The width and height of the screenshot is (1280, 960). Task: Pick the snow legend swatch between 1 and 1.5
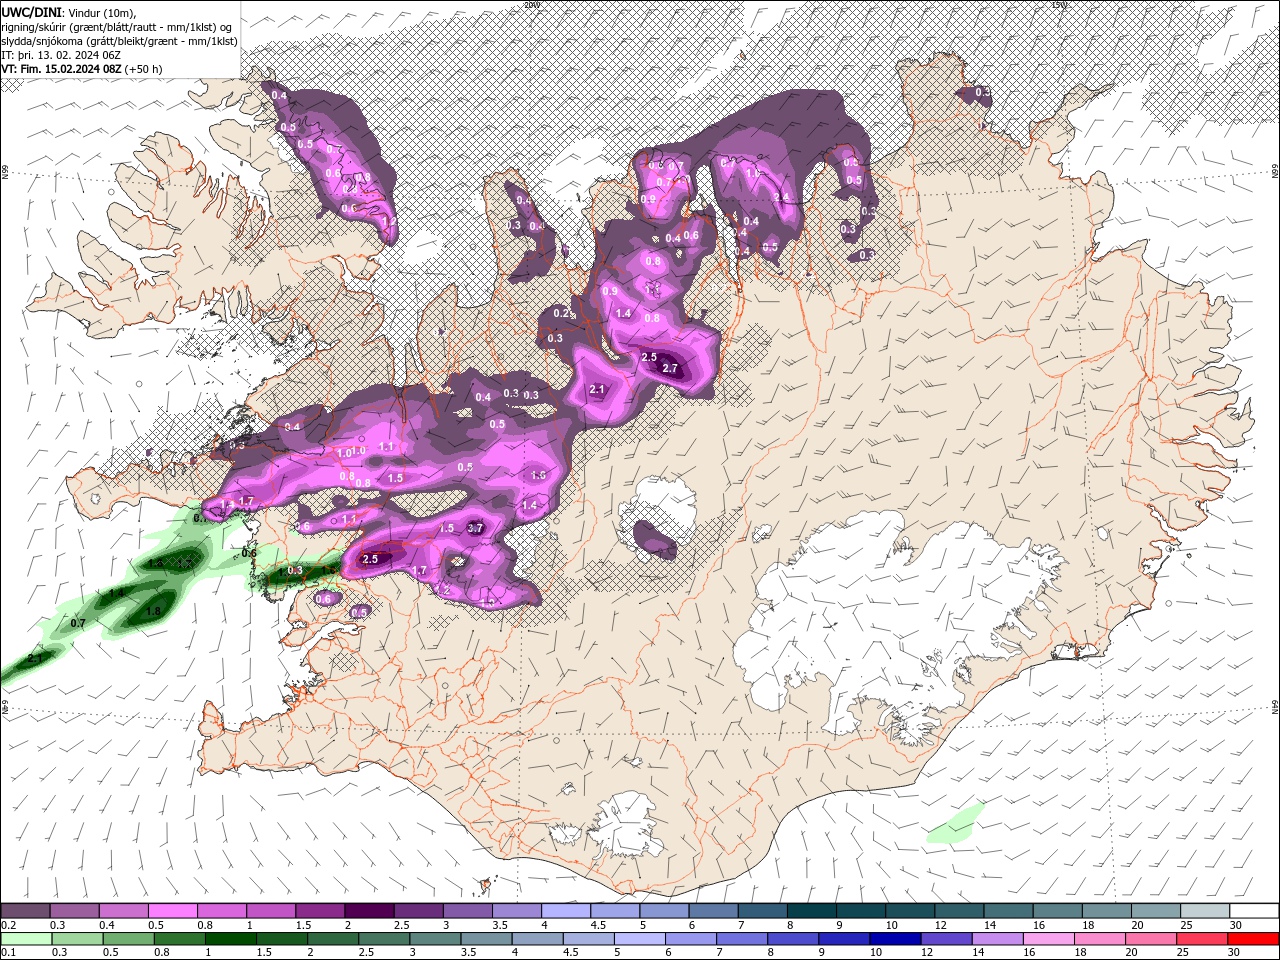click(270, 911)
